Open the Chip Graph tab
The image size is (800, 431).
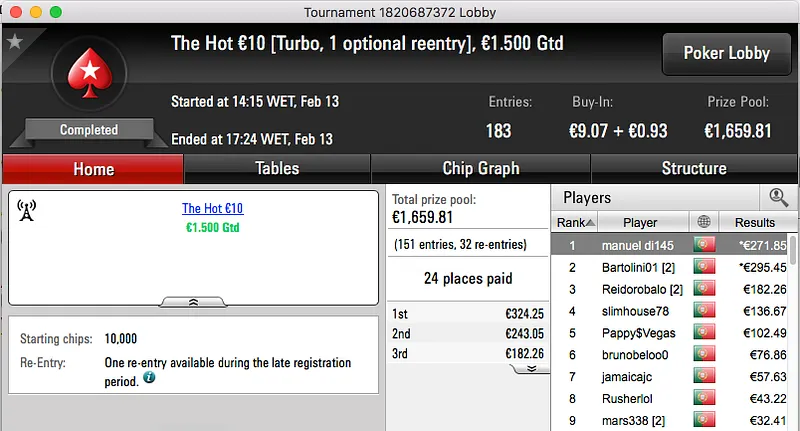(x=481, y=169)
